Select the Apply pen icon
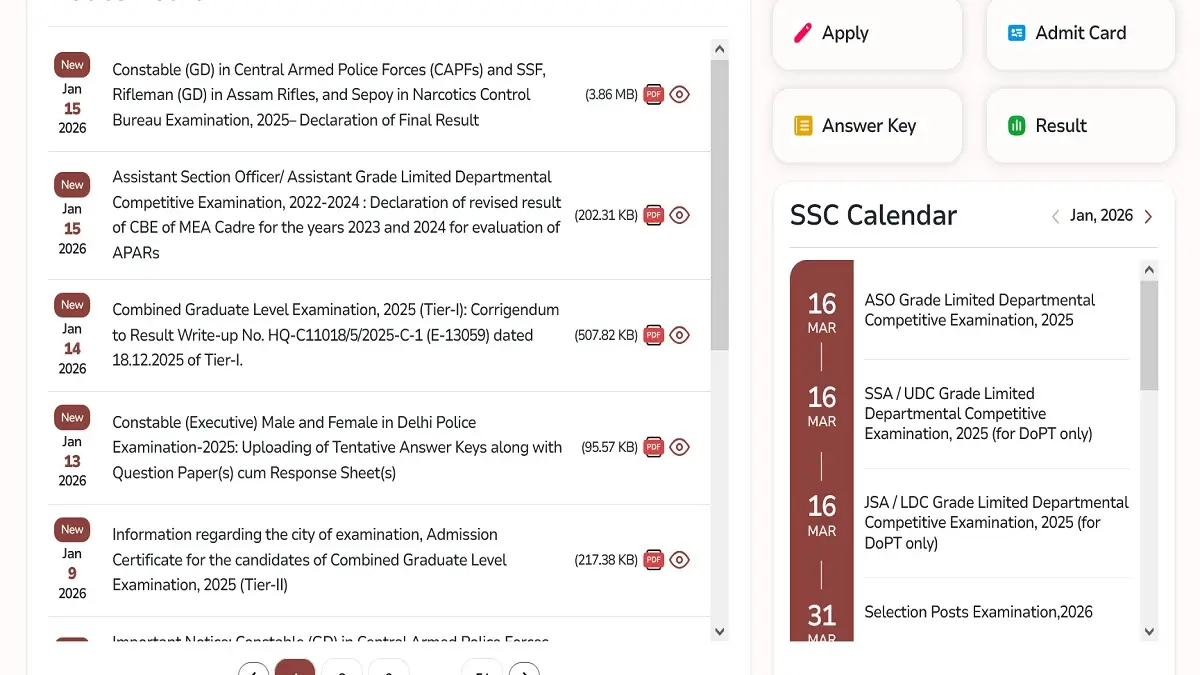 (800, 33)
